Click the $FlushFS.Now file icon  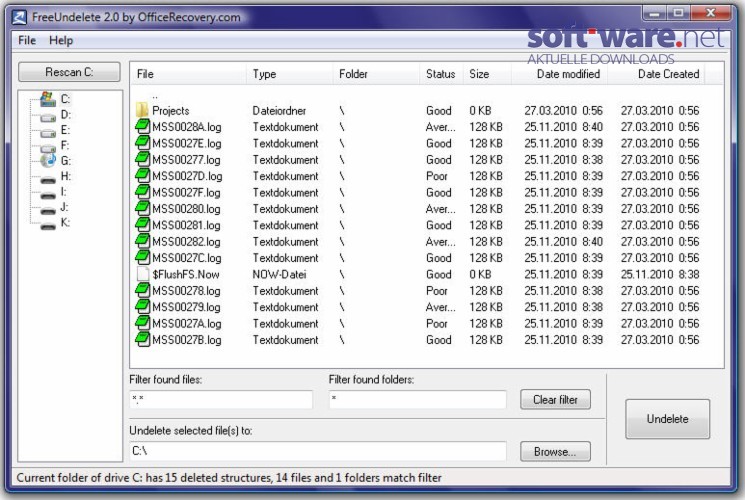[x=142, y=274]
